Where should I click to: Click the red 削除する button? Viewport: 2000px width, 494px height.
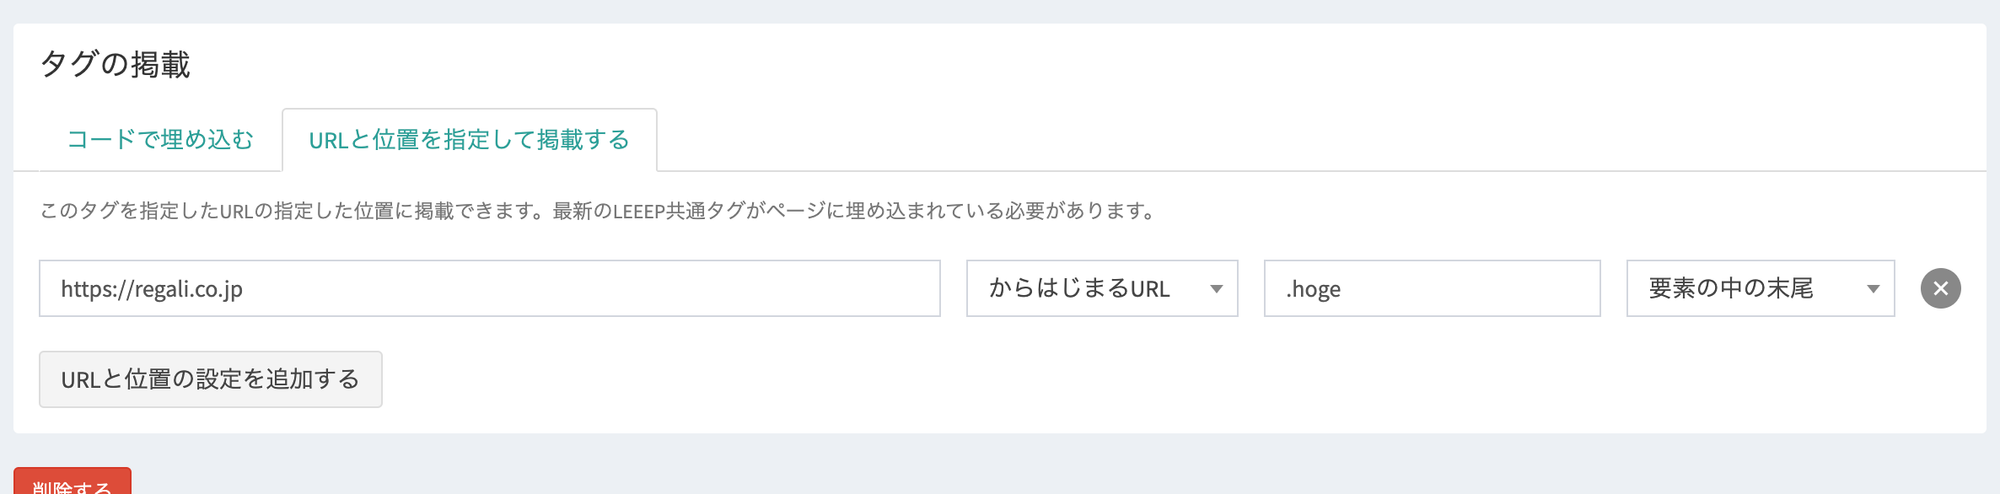coord(72,484)
